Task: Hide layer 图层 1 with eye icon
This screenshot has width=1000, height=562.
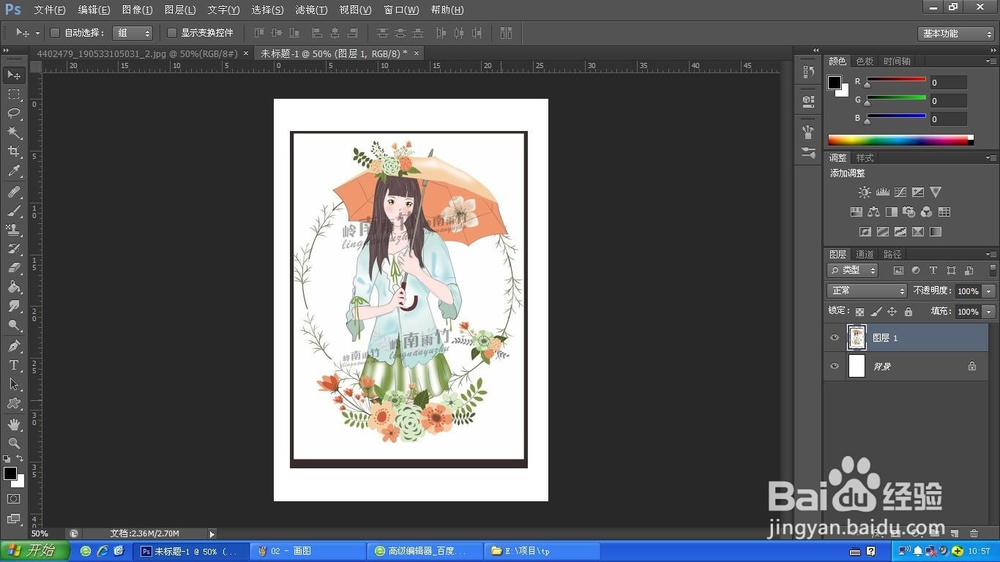Action: 834,337
